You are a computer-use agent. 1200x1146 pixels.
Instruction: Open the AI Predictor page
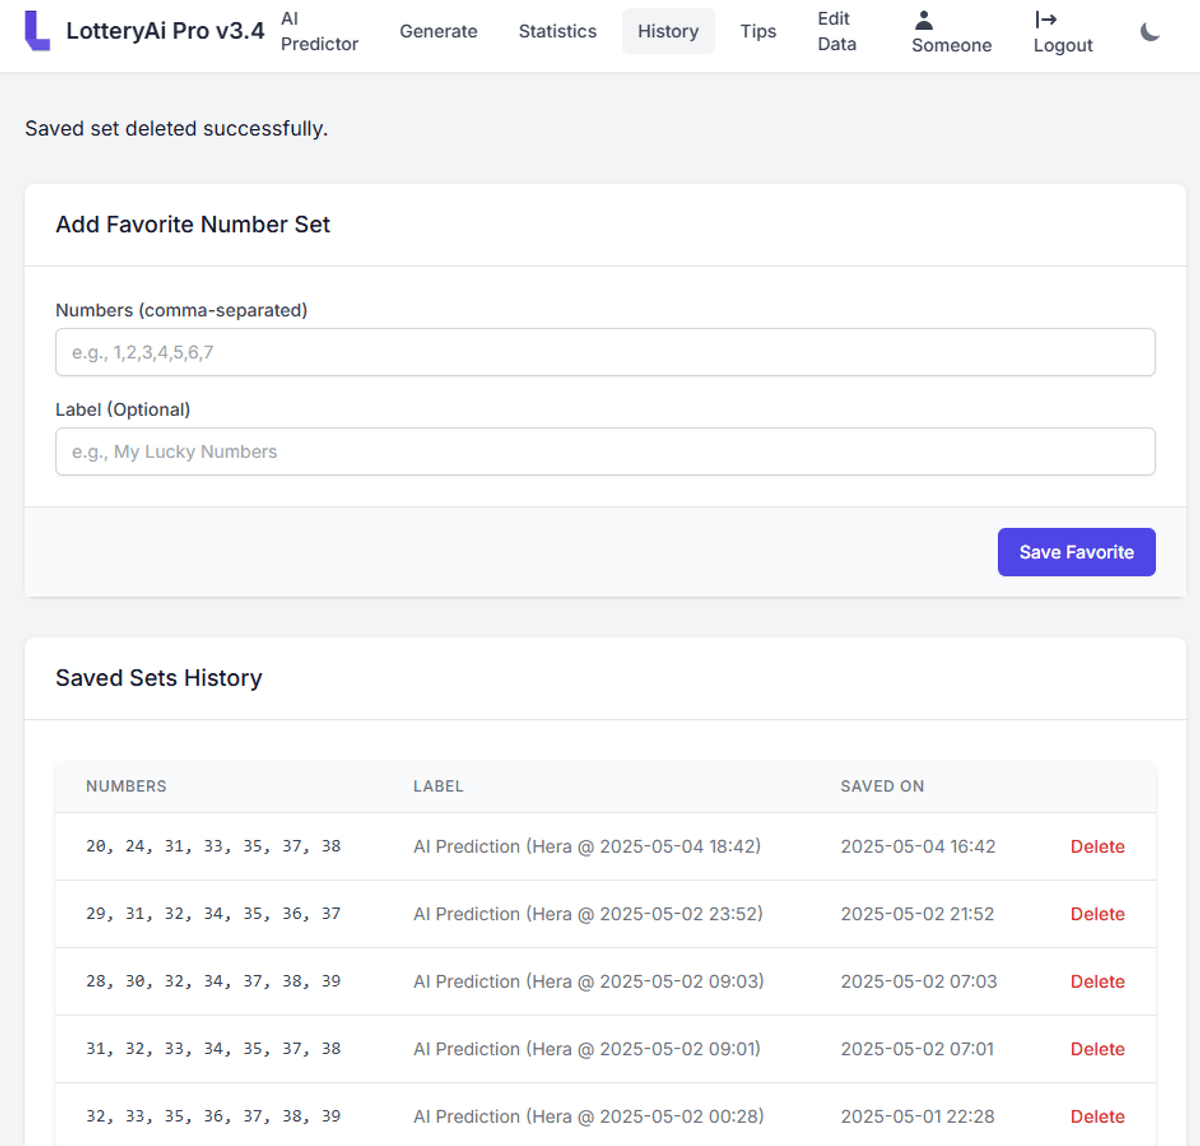tap(319, 31)
